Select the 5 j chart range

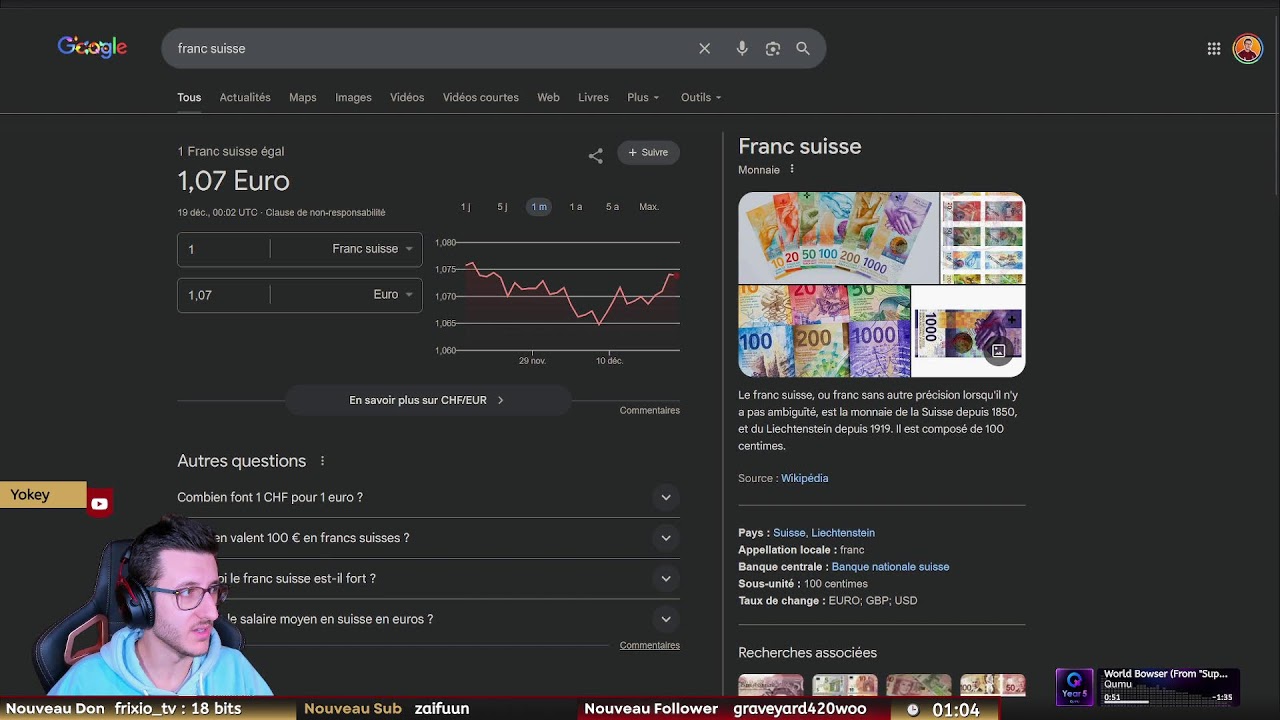[x=502, y=207]
